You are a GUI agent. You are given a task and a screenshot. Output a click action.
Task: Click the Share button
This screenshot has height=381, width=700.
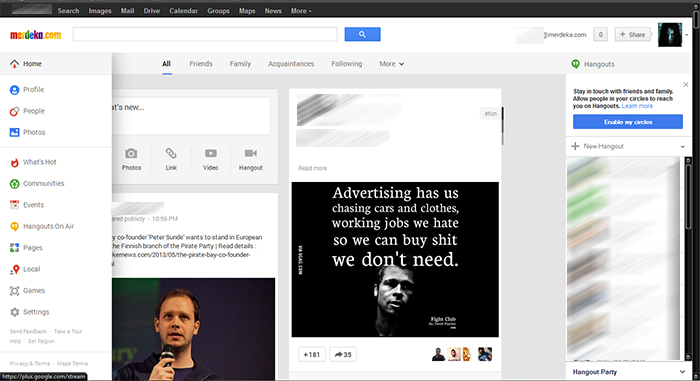[633, 34]
